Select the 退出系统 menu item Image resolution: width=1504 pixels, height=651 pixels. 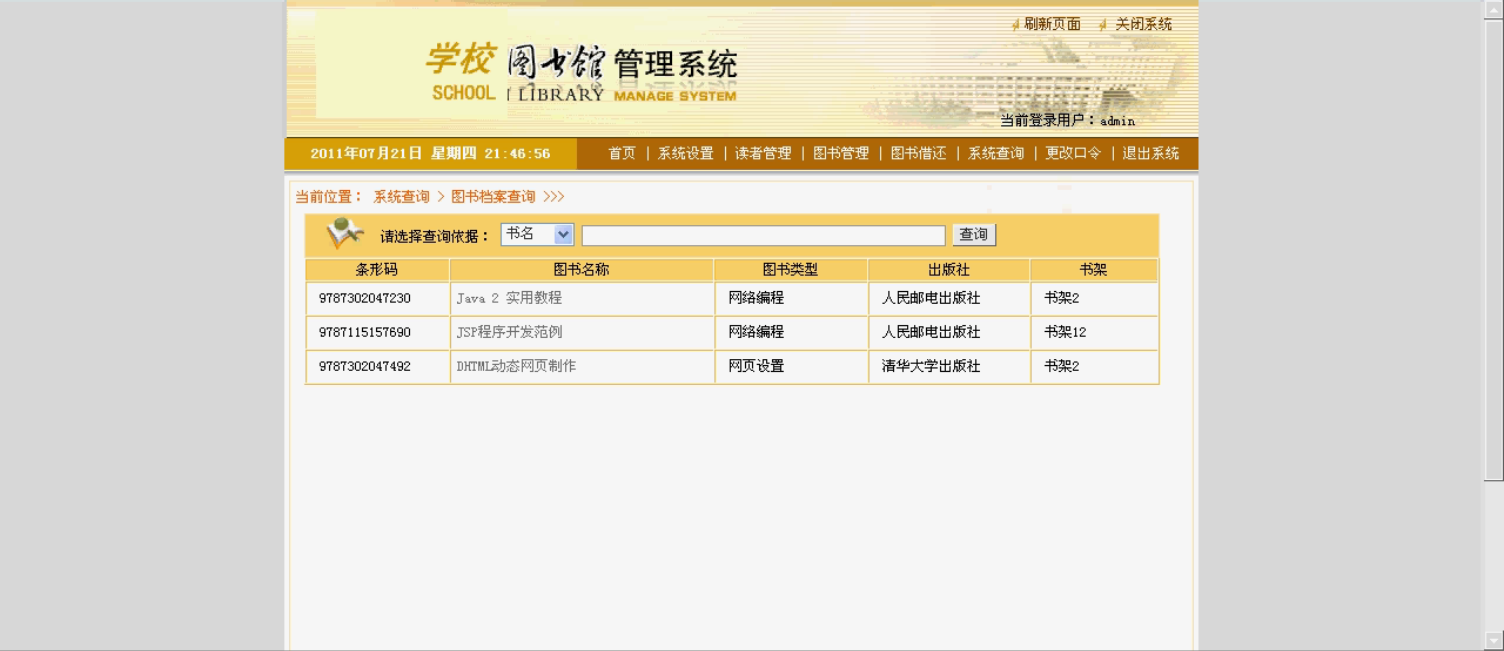pyautogui.click(x=1151, y=153)
